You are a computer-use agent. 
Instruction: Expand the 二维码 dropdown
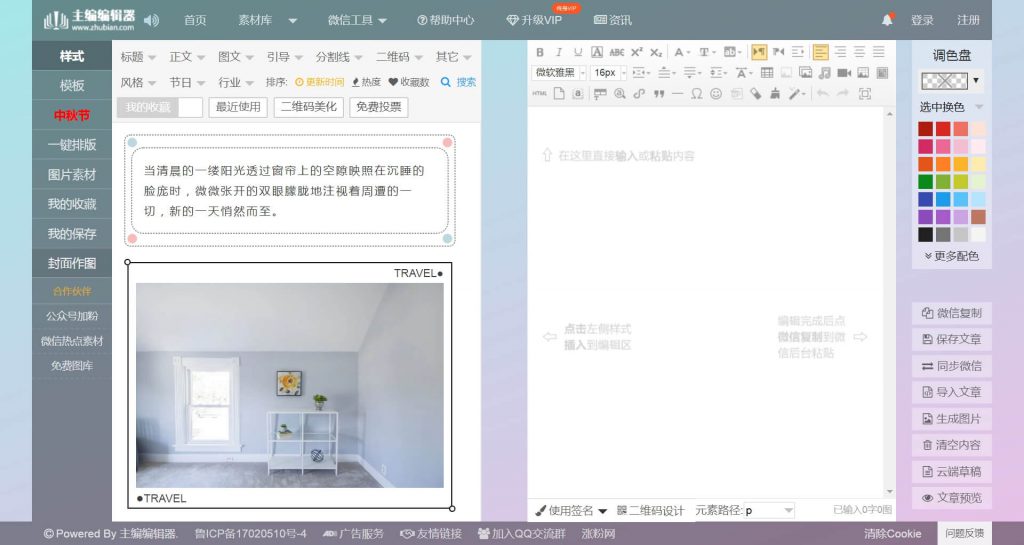tap(399, 57)
